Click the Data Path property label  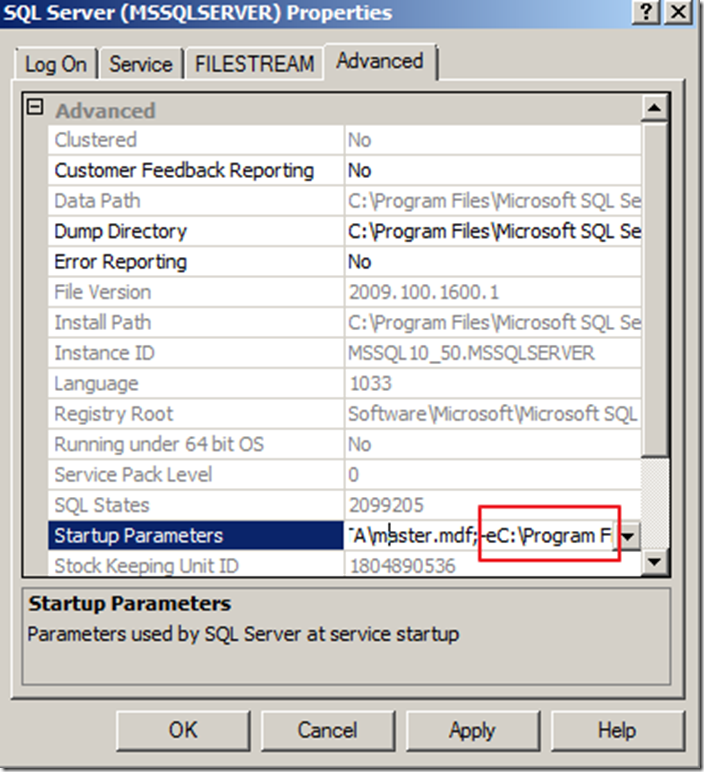pyautogui.click(x=97, y=201)
